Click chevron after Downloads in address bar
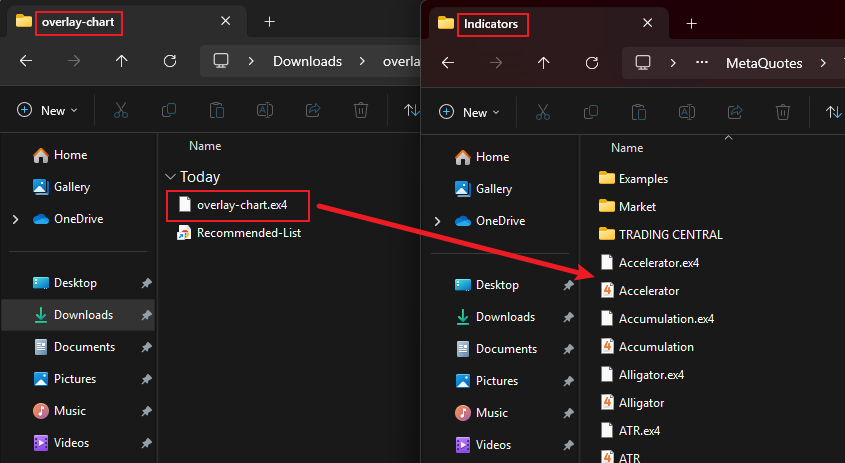 point(362,61)
